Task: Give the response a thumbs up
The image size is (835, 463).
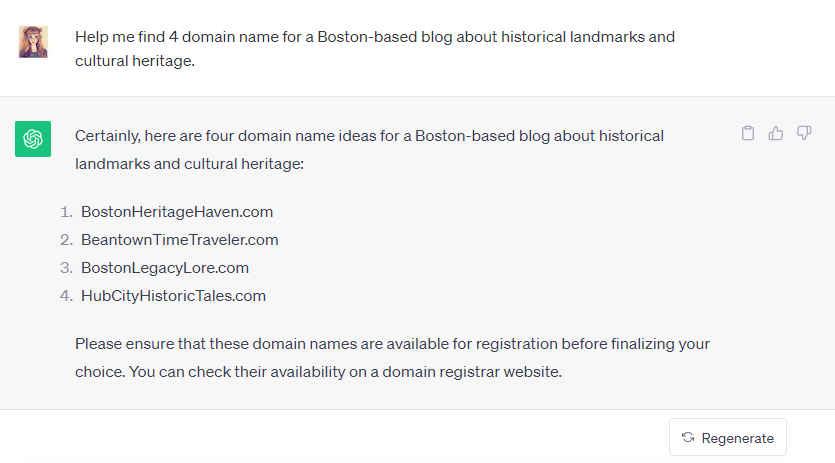Action: (776, 133)
